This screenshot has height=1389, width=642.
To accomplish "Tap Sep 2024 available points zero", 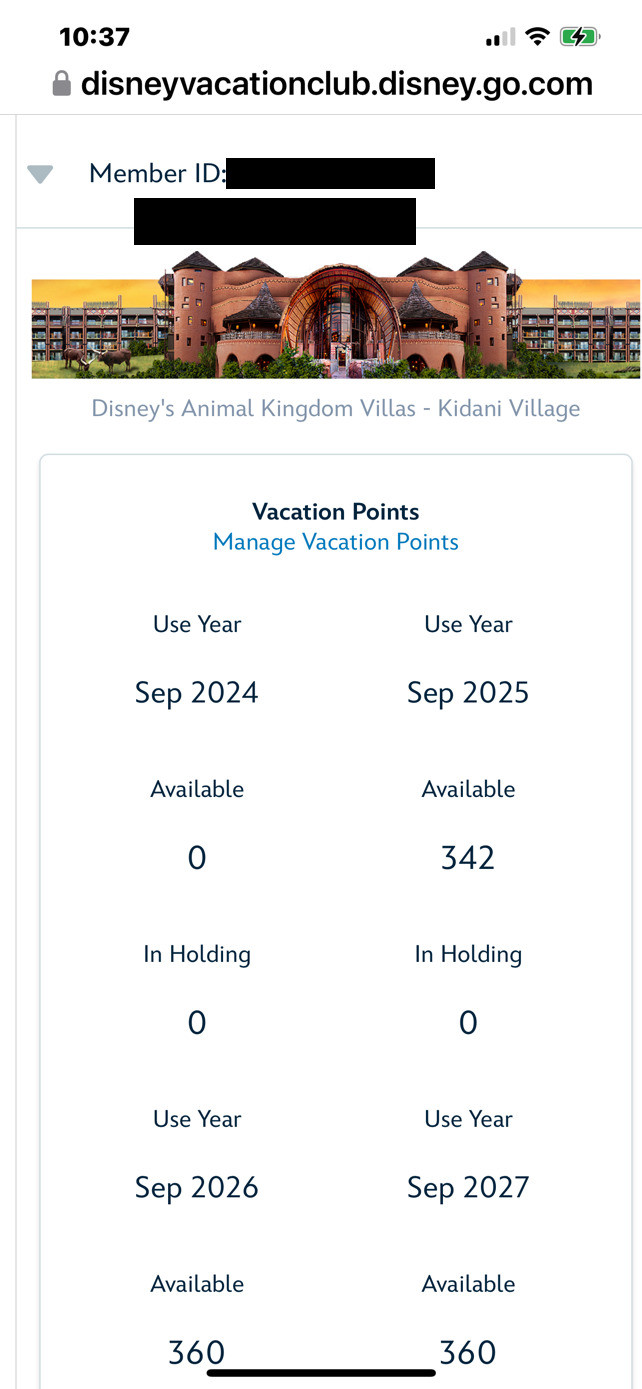I will [197, 858].
